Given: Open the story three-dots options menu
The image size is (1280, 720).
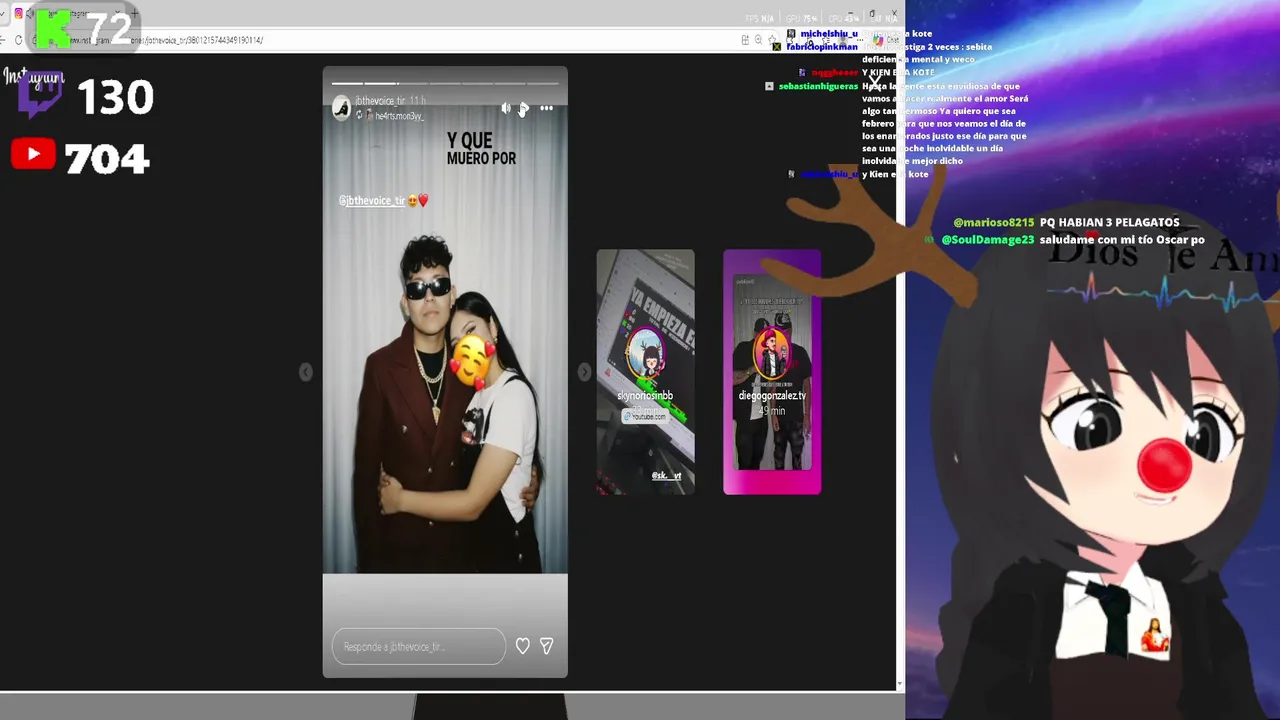Looking at the screenshot, I should click(x=546, y=108).
